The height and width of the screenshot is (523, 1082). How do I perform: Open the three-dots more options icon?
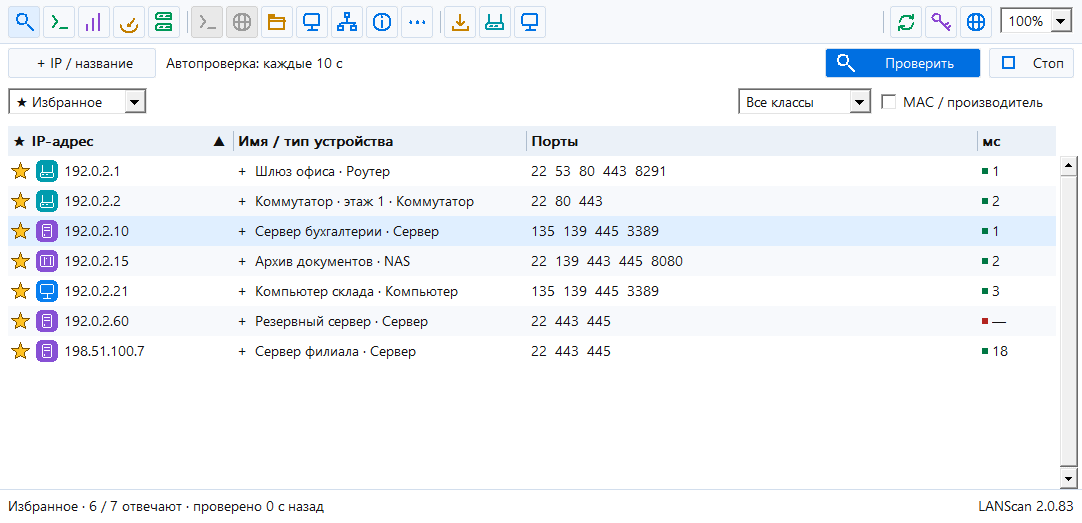tap(417, 22)
